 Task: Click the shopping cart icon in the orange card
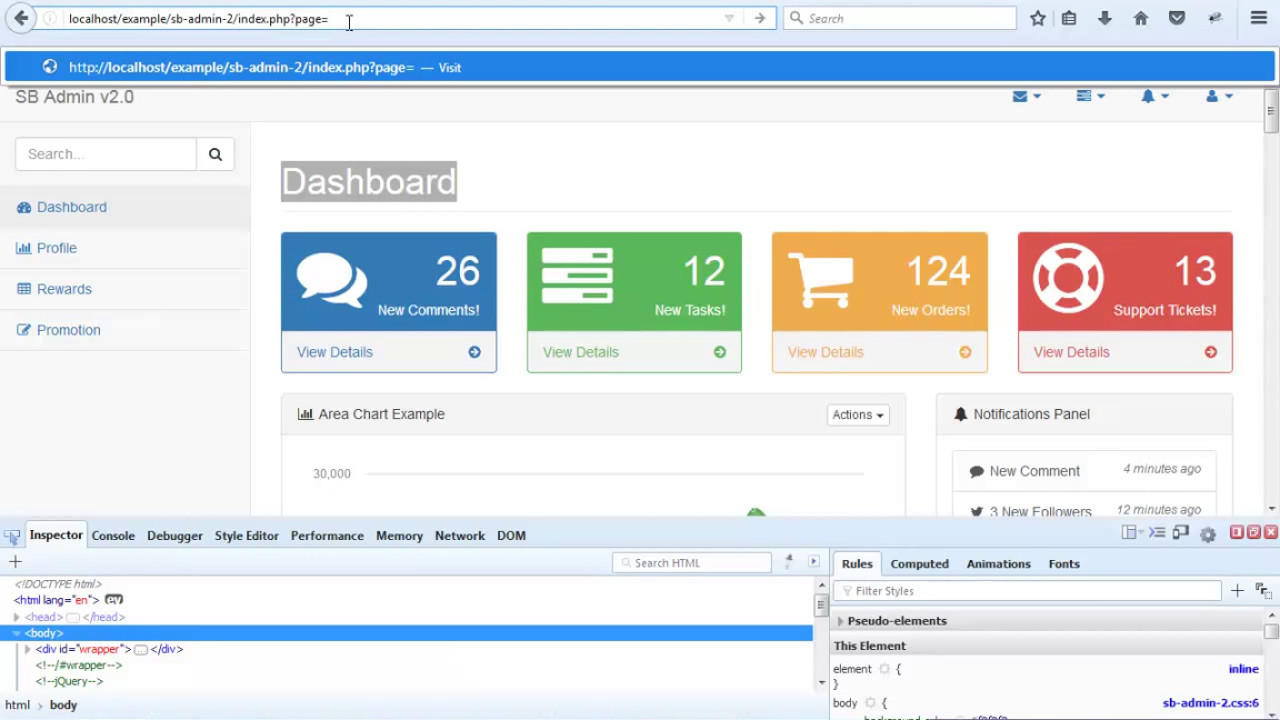coord(821,280)
